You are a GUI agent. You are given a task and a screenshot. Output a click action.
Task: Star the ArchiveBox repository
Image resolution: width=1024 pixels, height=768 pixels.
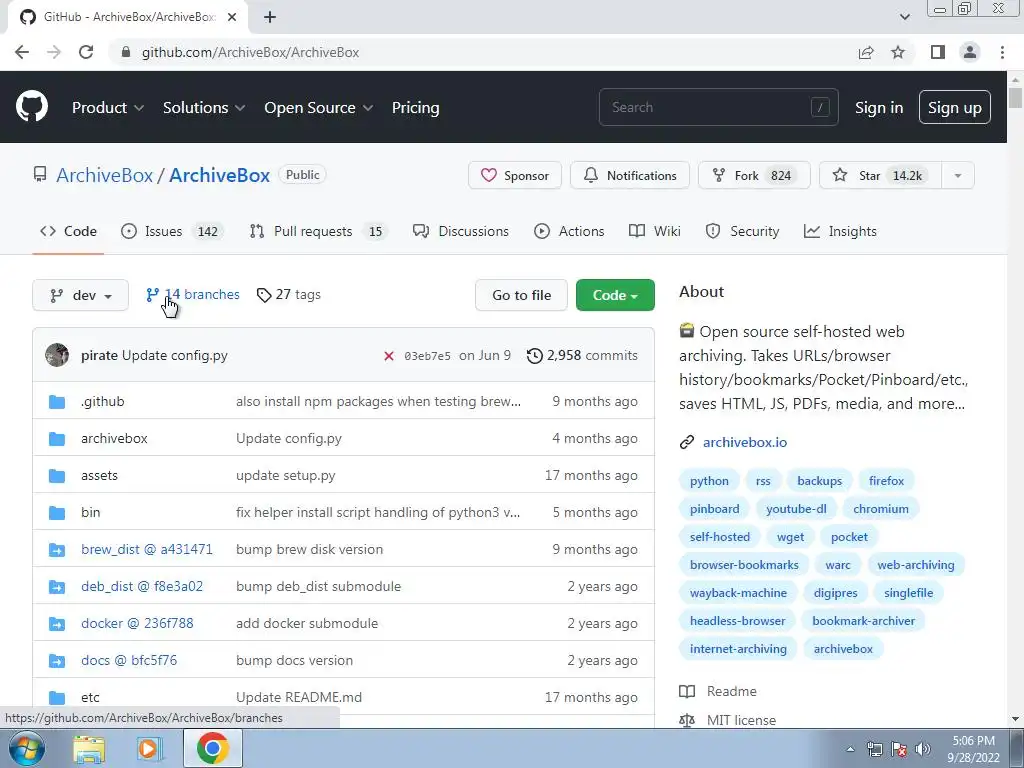point(880,175)
